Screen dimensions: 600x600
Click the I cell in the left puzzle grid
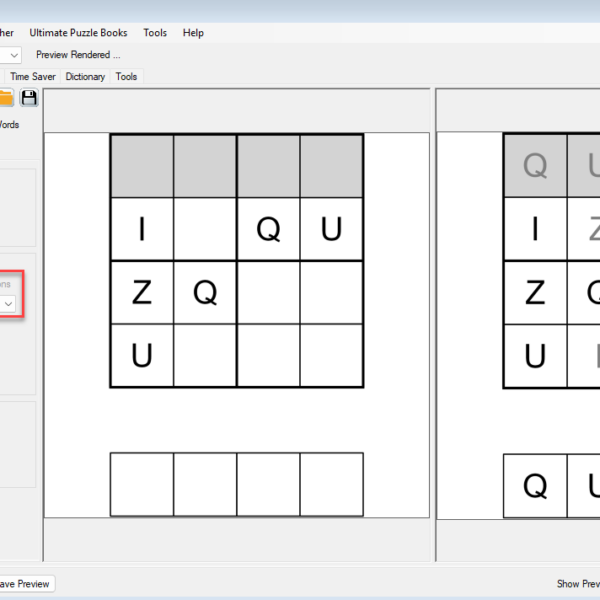click(x=142, y=229)
